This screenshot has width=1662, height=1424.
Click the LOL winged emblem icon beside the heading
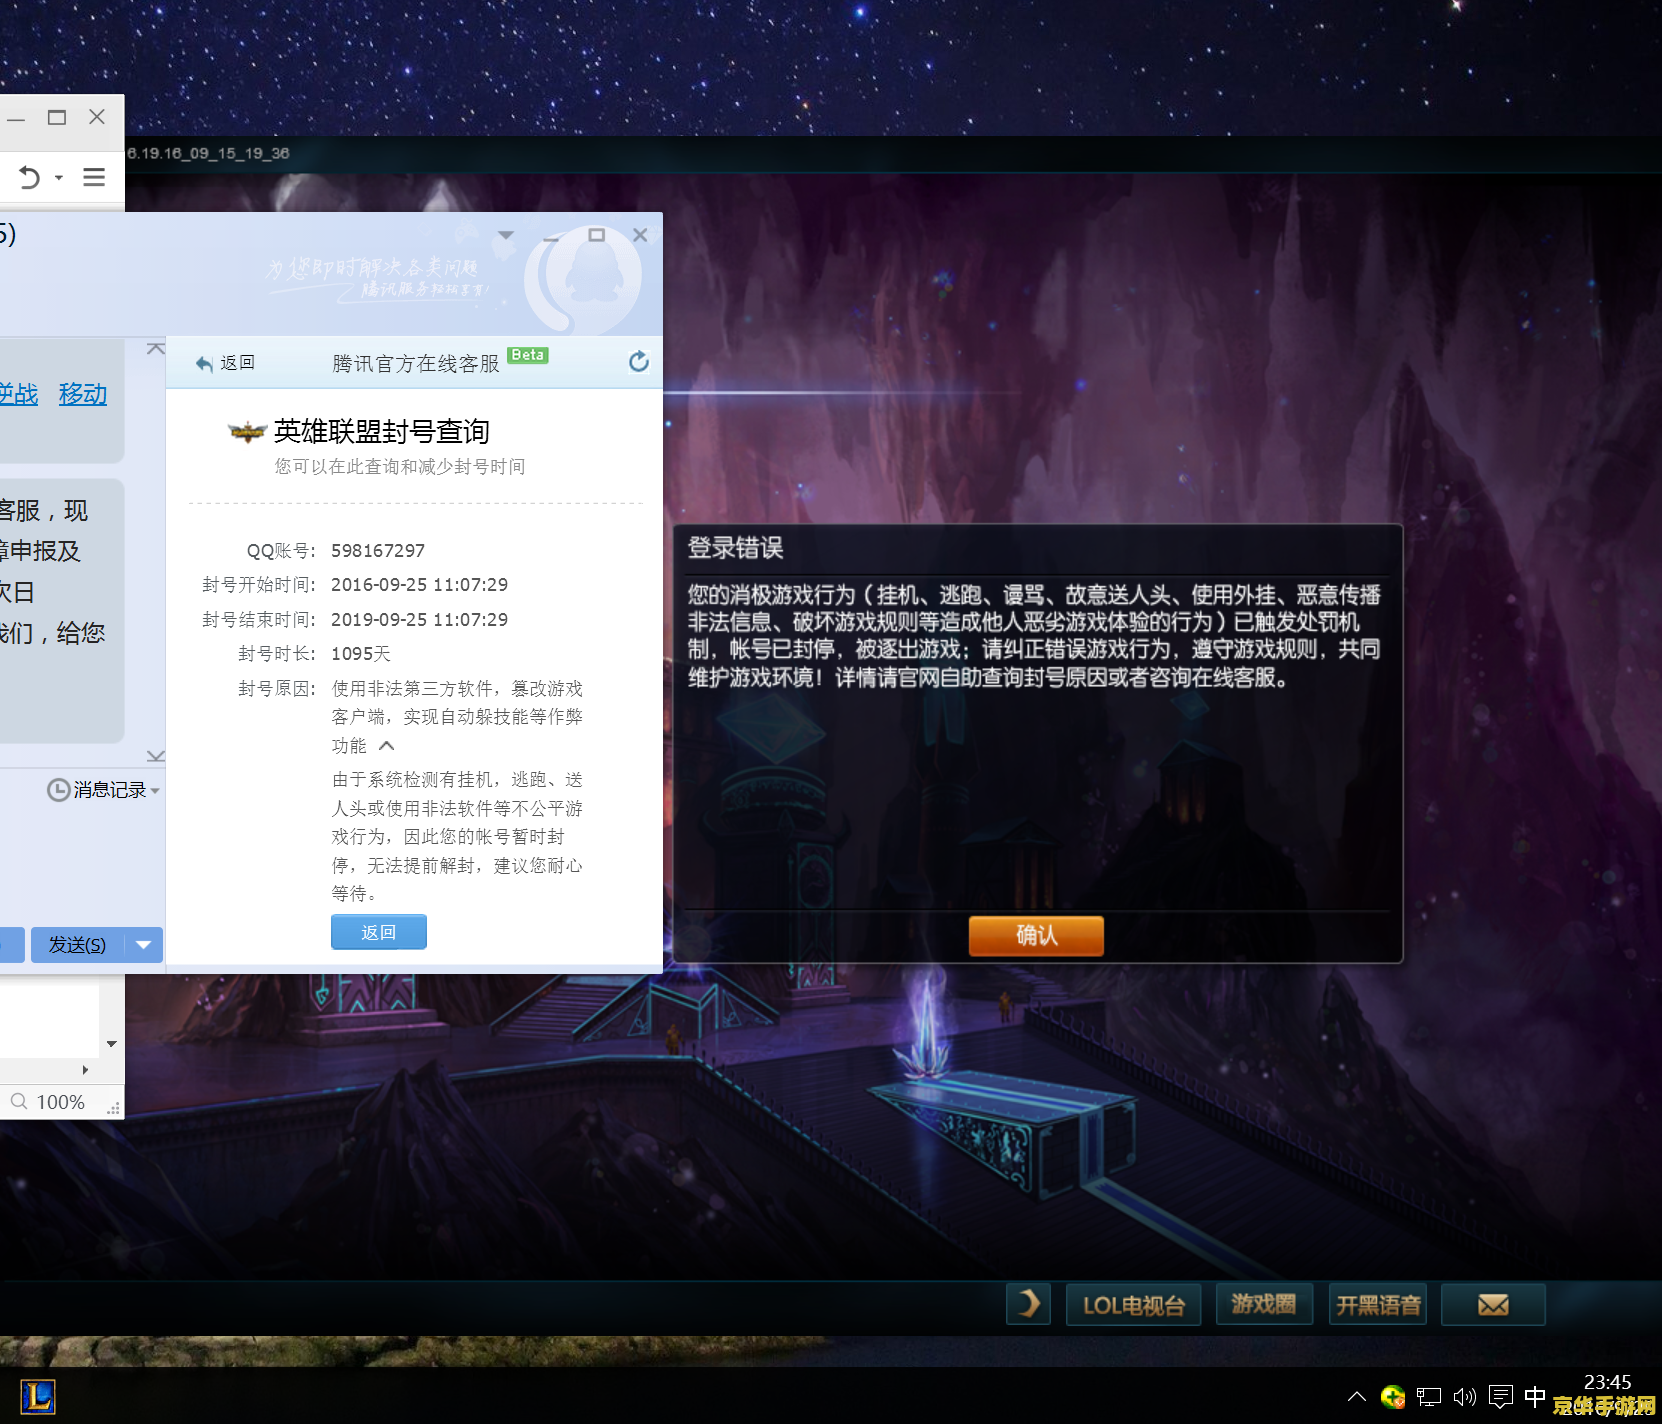point(247,432)
